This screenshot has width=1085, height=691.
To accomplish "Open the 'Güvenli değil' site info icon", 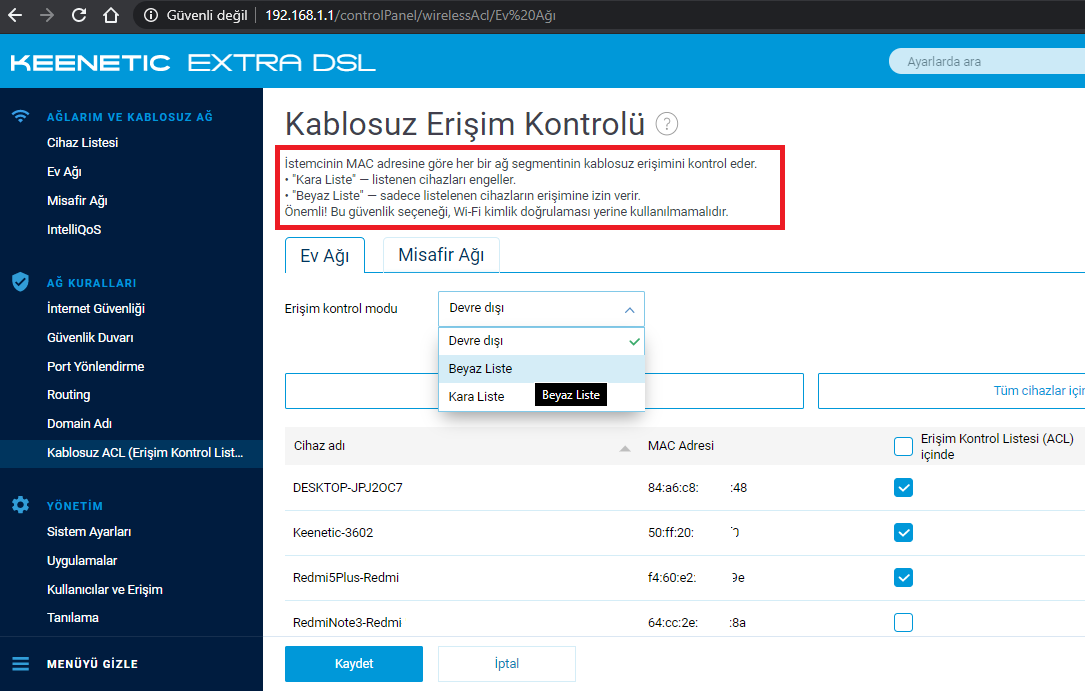I will tap(151, 15).
